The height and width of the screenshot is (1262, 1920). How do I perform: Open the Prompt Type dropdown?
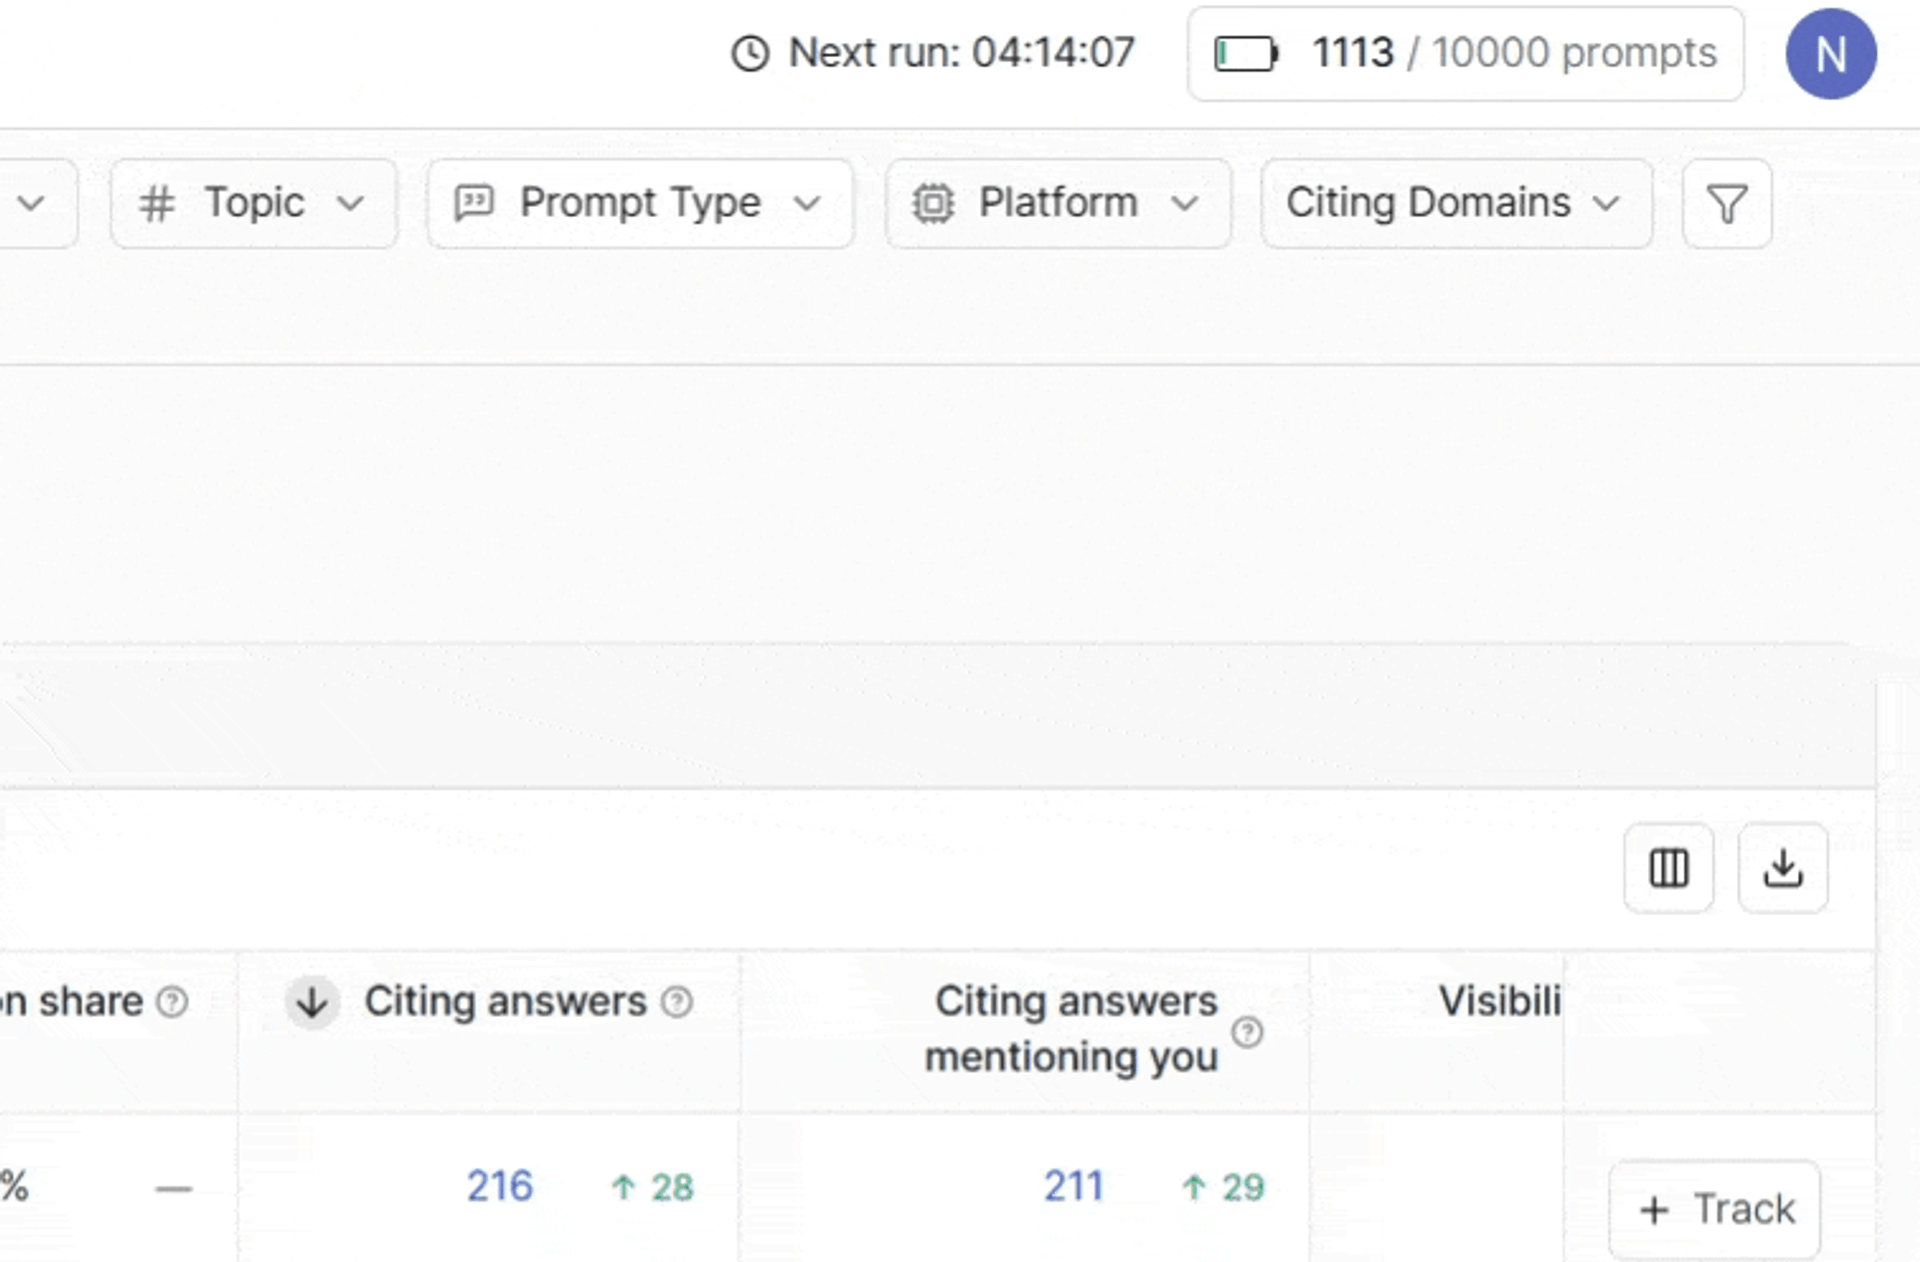pos(640,204)
